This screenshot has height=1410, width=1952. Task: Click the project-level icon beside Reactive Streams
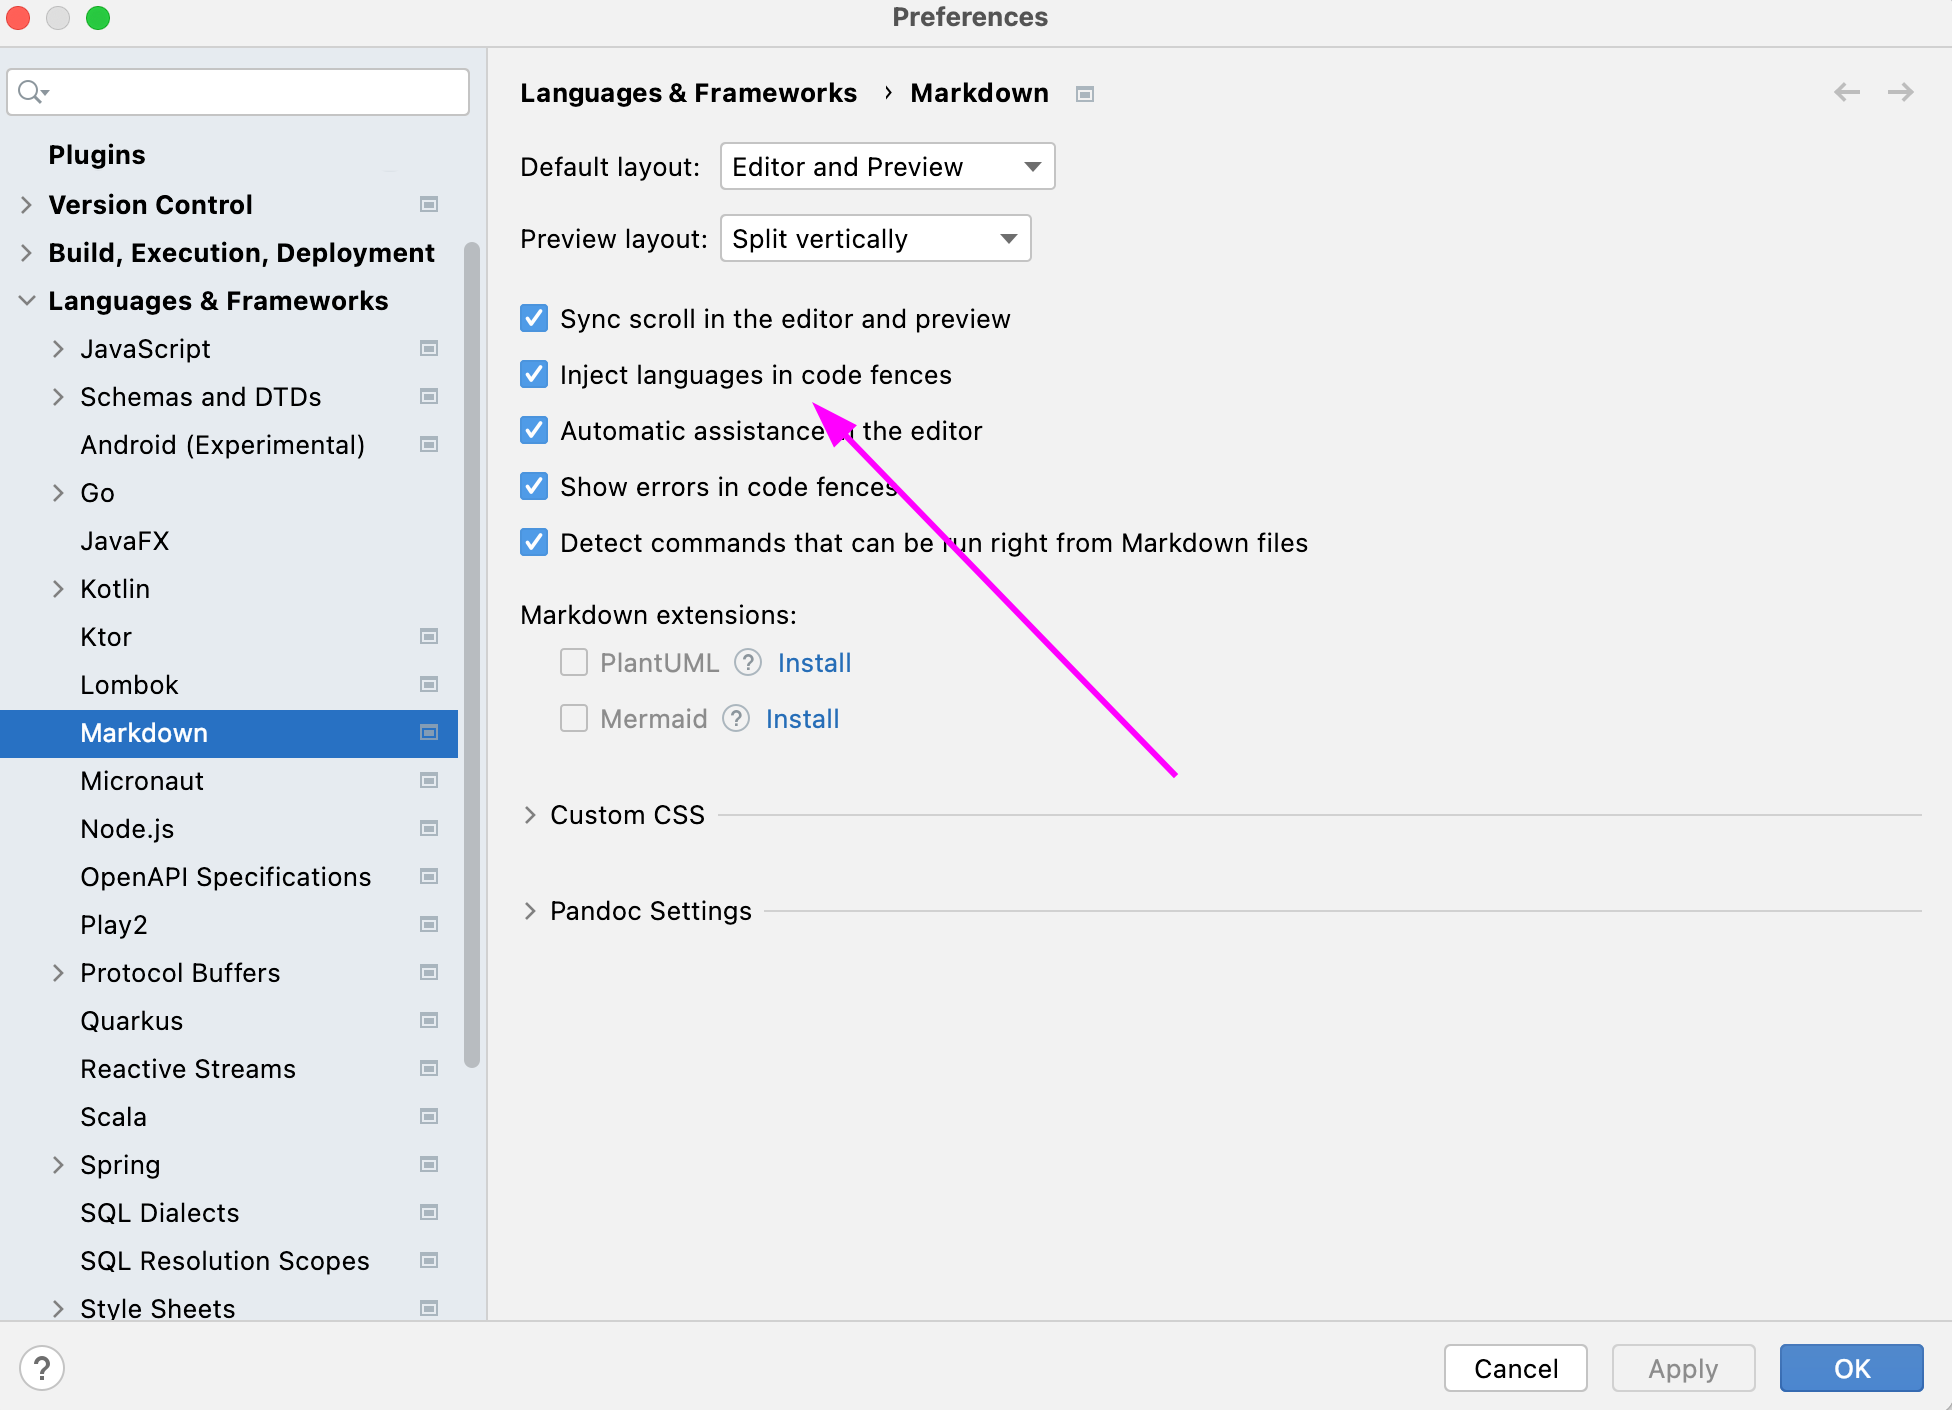pos(429,1068)
